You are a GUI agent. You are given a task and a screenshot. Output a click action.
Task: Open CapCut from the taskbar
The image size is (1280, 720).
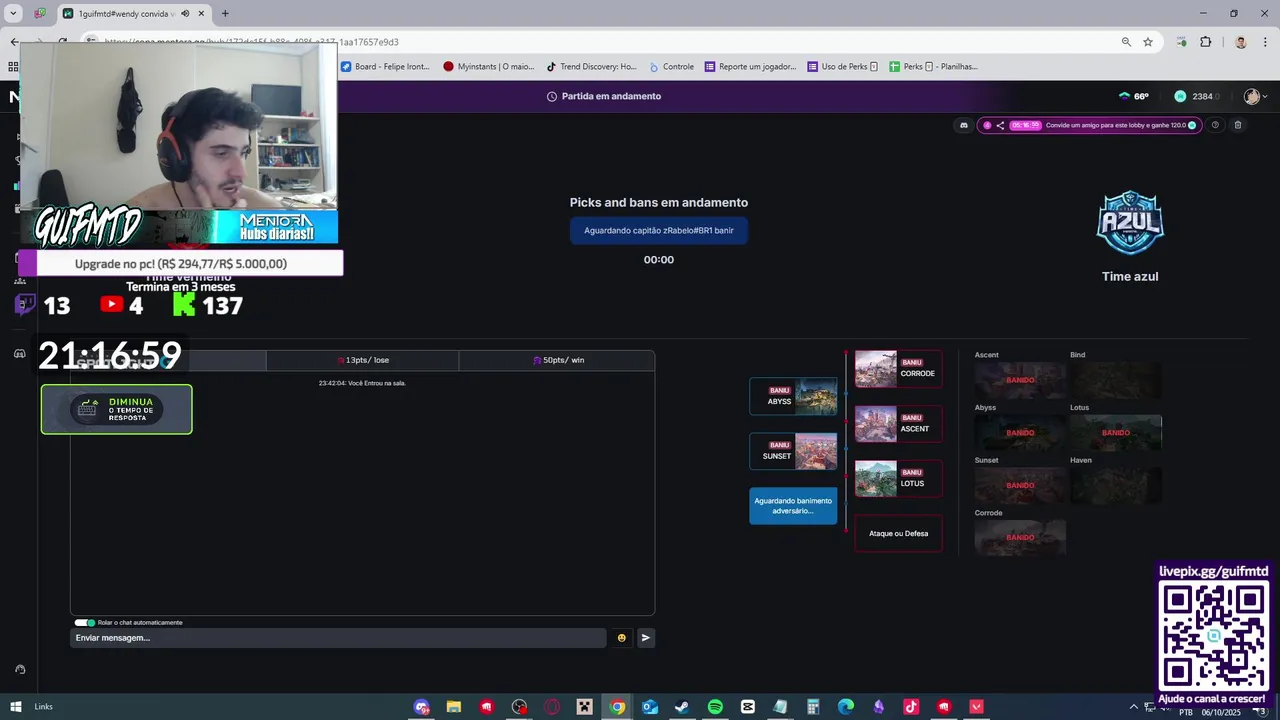pos(747,707)
